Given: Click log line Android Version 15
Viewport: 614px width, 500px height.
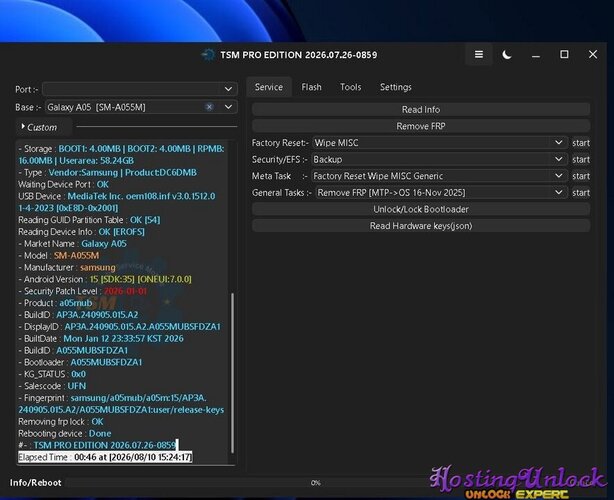Looking at the screenshot, I should (105, 279).
